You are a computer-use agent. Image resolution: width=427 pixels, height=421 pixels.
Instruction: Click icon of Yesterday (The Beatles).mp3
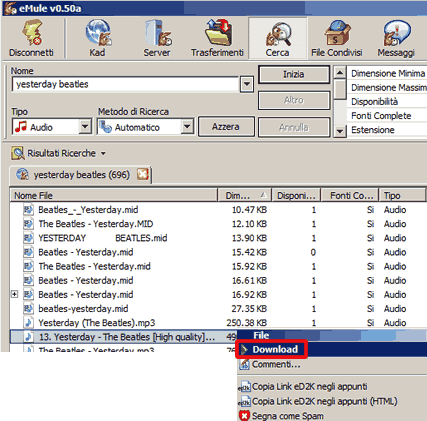[x=28, y=322]
